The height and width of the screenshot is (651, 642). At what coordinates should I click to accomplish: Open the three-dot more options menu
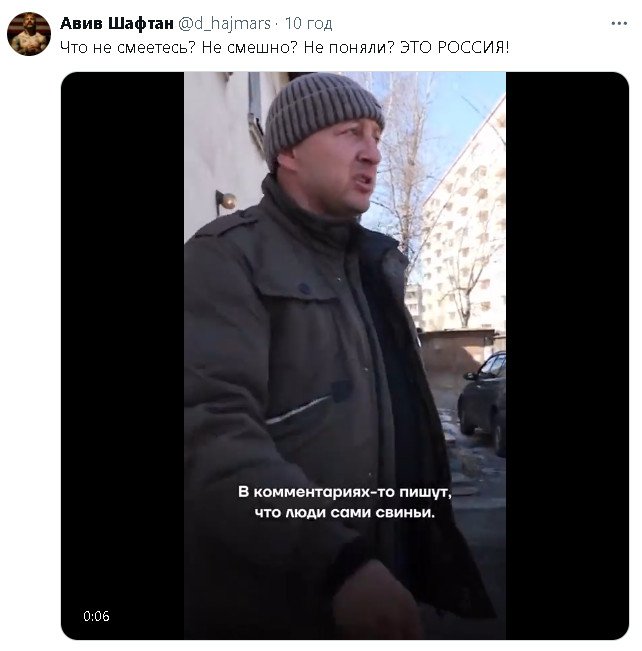tap(619, 24)
